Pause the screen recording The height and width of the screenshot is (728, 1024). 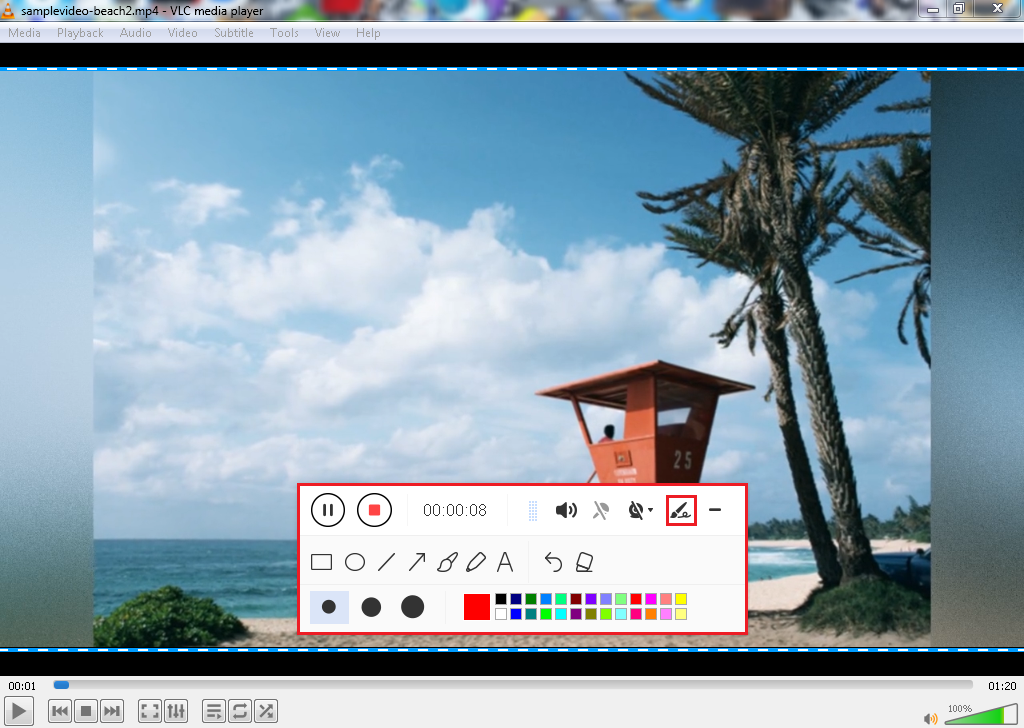click(328, 510)
